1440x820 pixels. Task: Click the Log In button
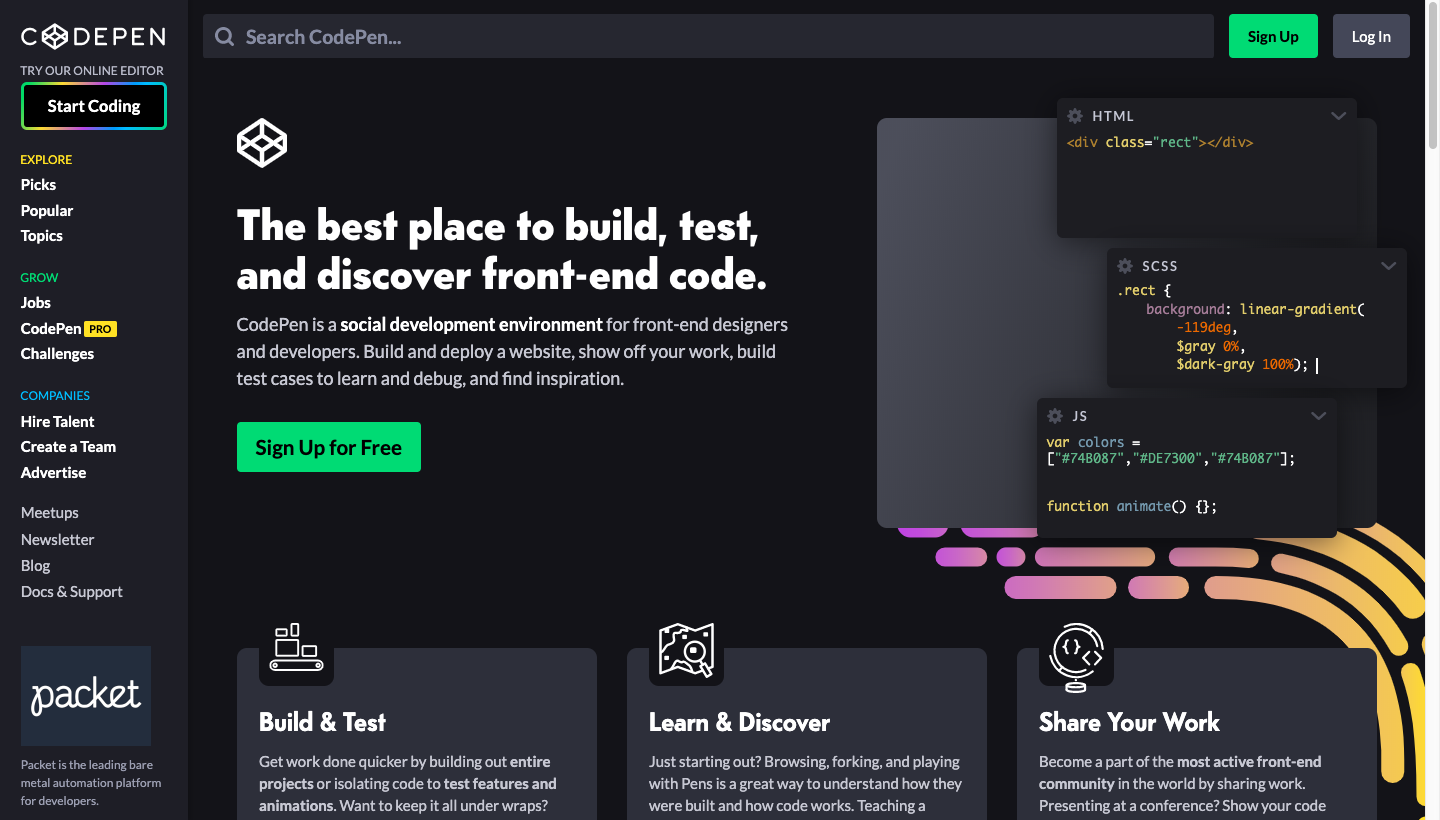(1371, 36)
